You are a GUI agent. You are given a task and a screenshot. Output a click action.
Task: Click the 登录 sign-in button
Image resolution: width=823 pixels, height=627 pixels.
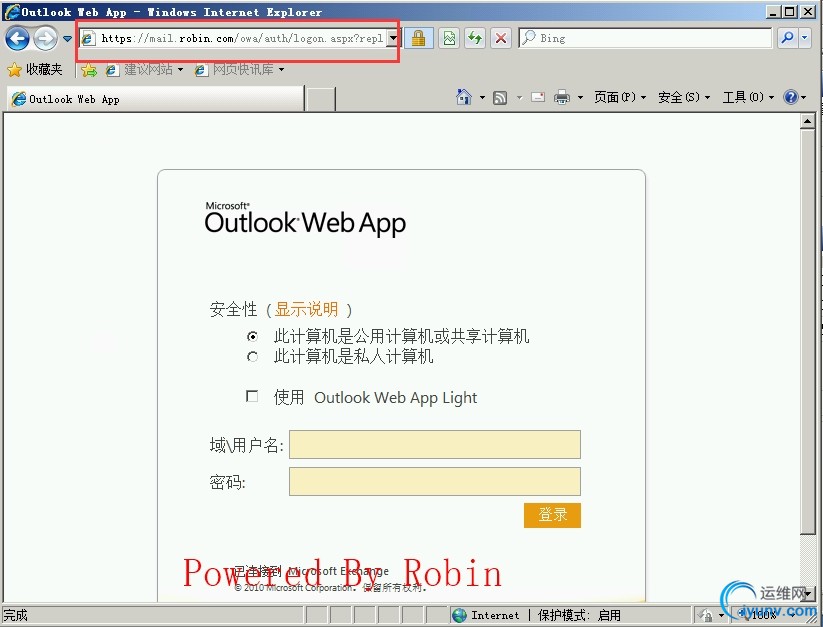tap(552, 515)
